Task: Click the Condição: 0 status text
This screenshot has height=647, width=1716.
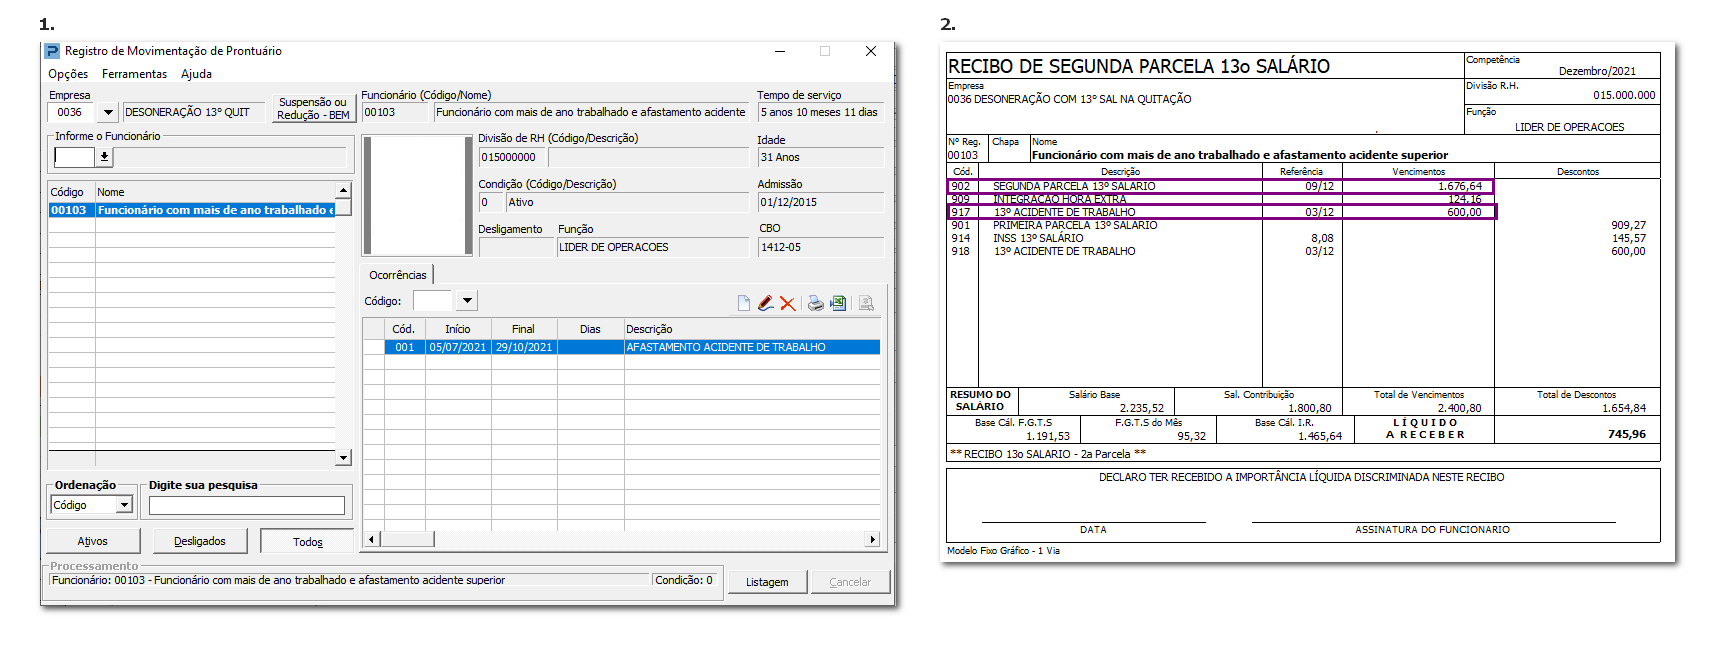Action: click(x=684, y=580)
